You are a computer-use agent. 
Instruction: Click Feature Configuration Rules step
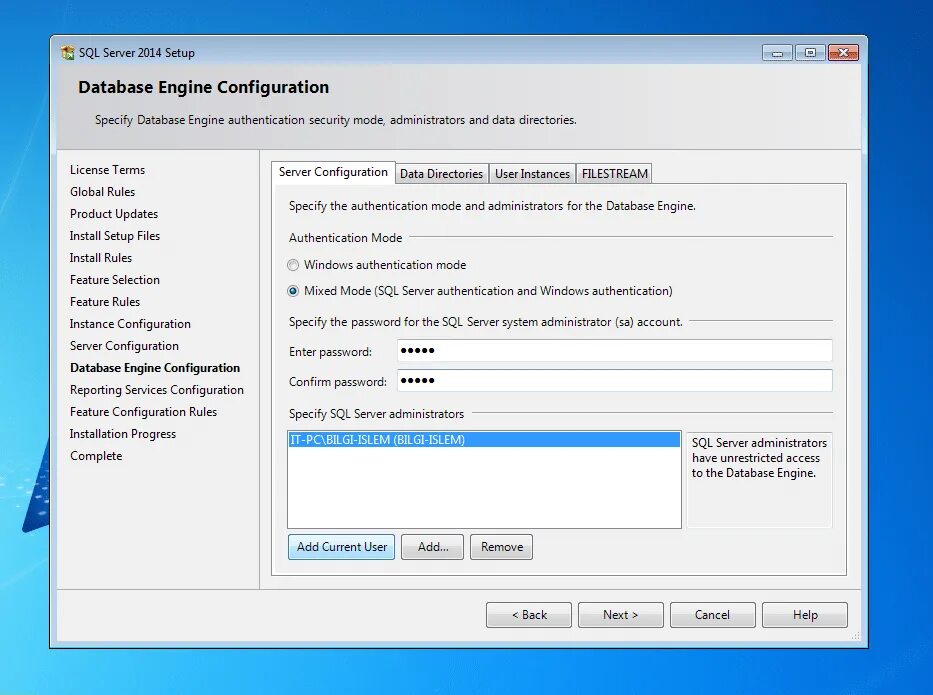(143, 412)
